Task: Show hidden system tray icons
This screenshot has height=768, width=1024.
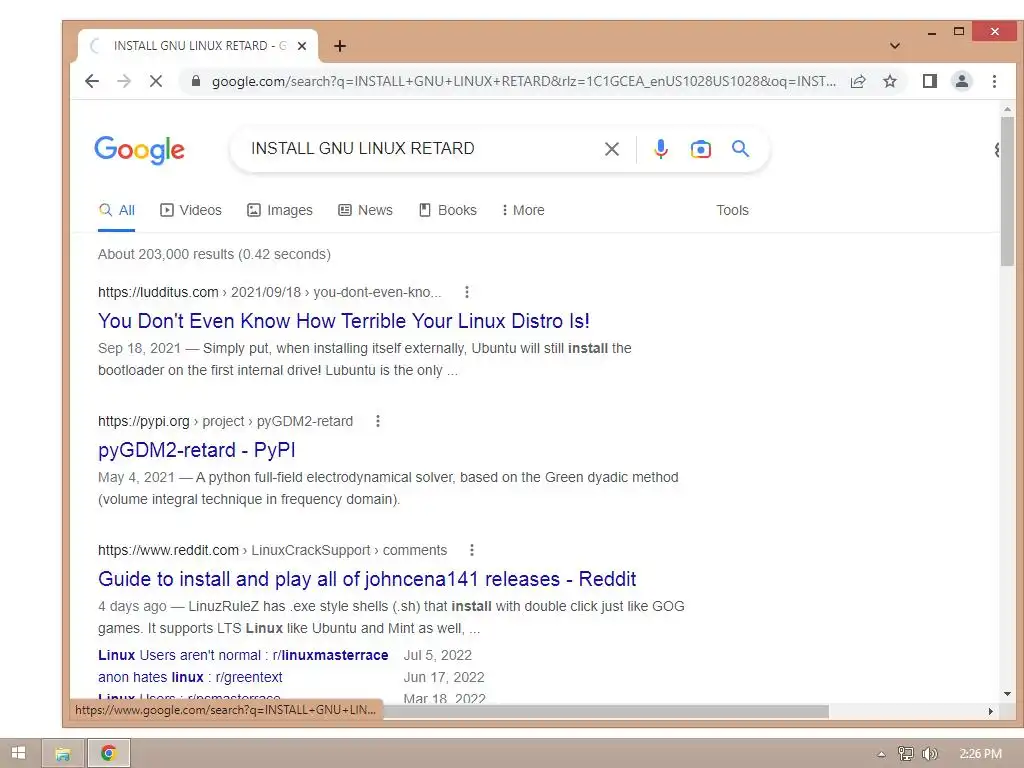Action: (x=881, y=754)
